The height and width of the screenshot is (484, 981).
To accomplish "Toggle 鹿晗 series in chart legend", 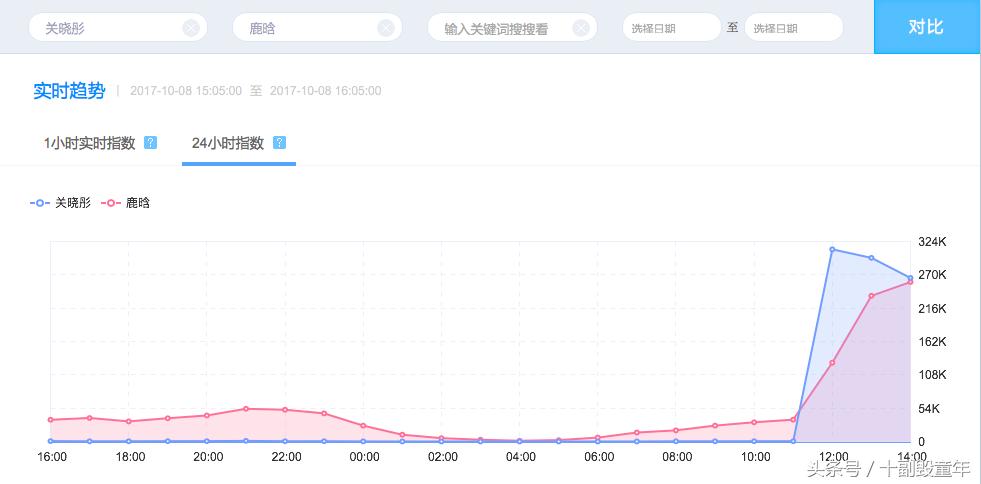I will [127, 202].
